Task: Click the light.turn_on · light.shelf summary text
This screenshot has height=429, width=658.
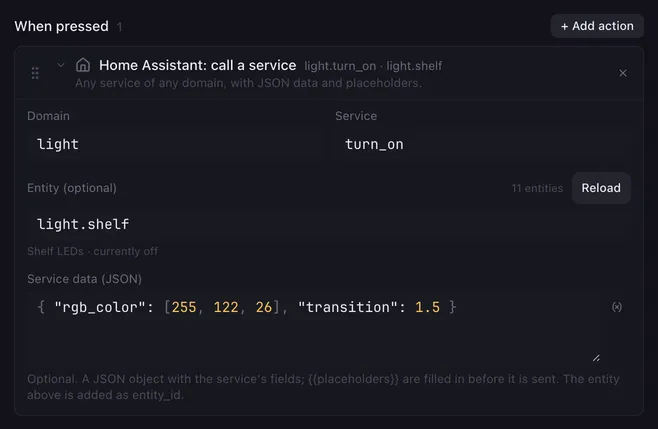Action: tap(373, 66)
